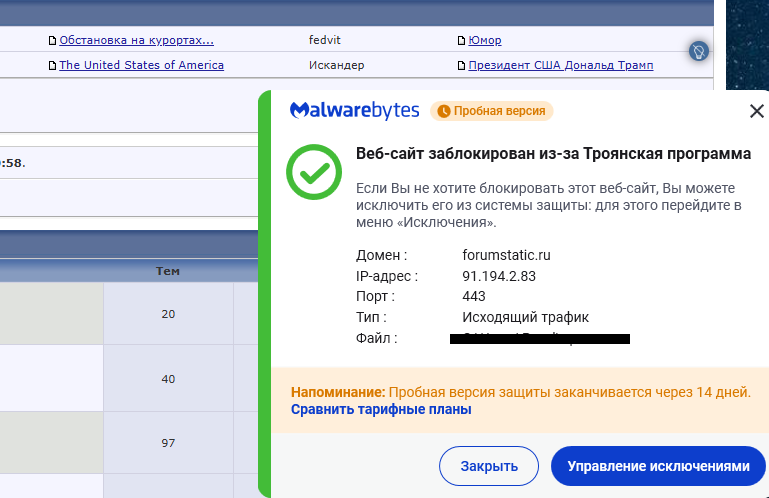The height and width of the screenshot is (498, 769).
Task: Click the document icon beside Обстановка на курортах
Action: point(52,41)
